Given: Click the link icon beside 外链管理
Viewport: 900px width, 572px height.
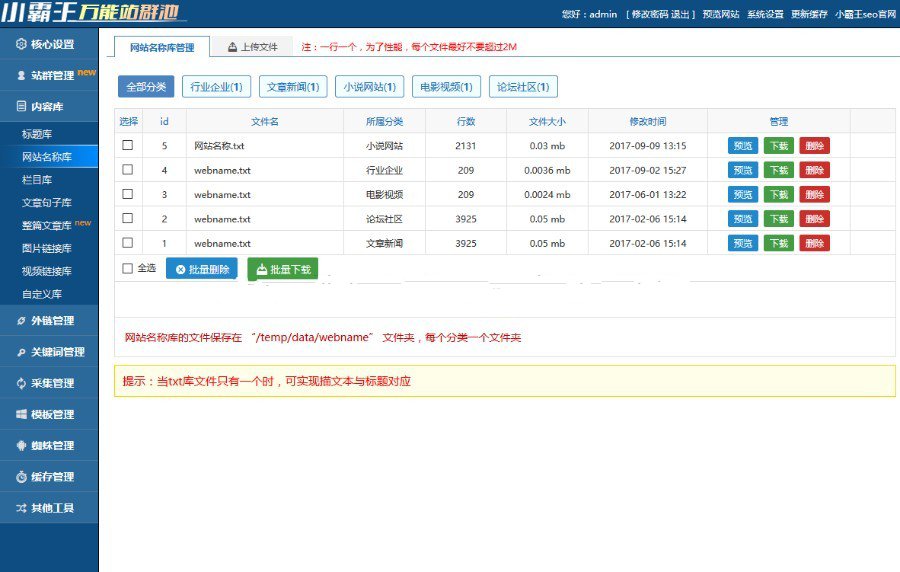Looking at the screenshot, I should pyautogui.click(x=22, y=321).
